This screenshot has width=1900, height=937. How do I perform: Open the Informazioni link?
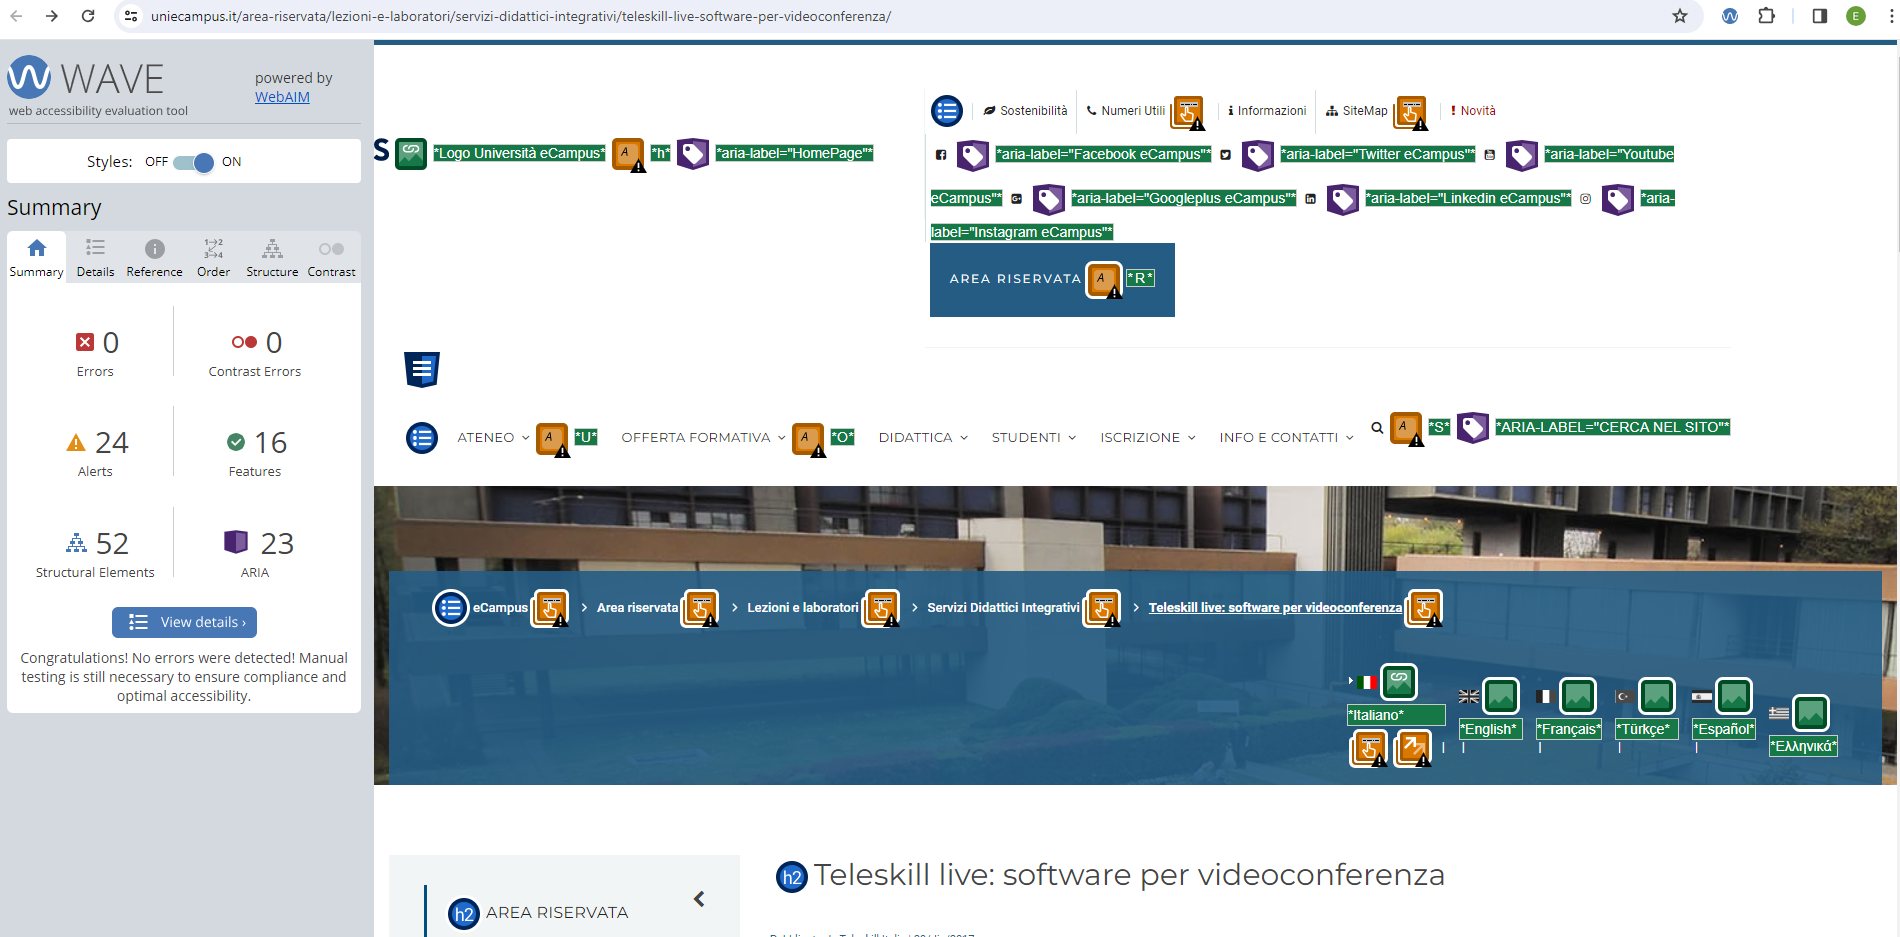1267,111
